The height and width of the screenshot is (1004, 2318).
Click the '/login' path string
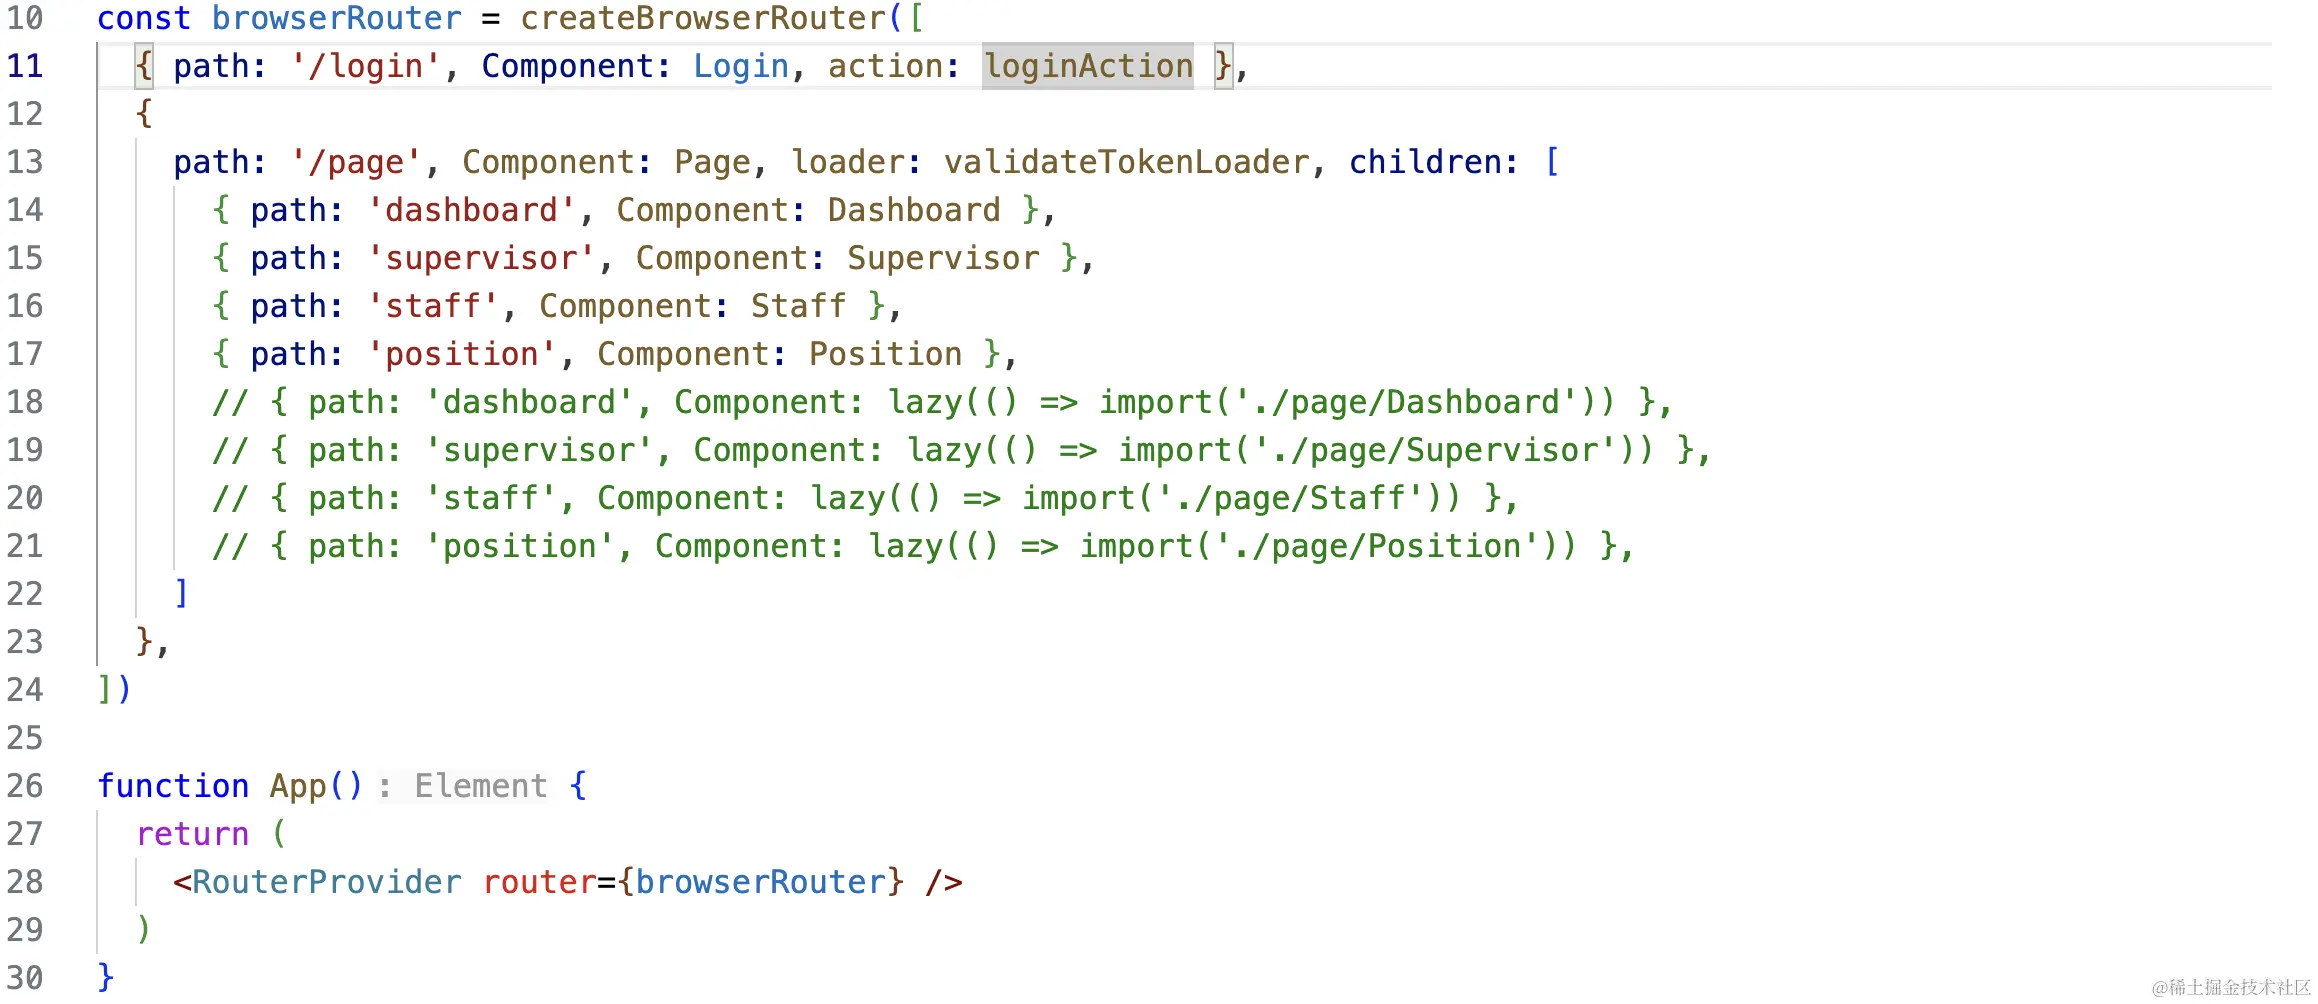coord(366,66)
